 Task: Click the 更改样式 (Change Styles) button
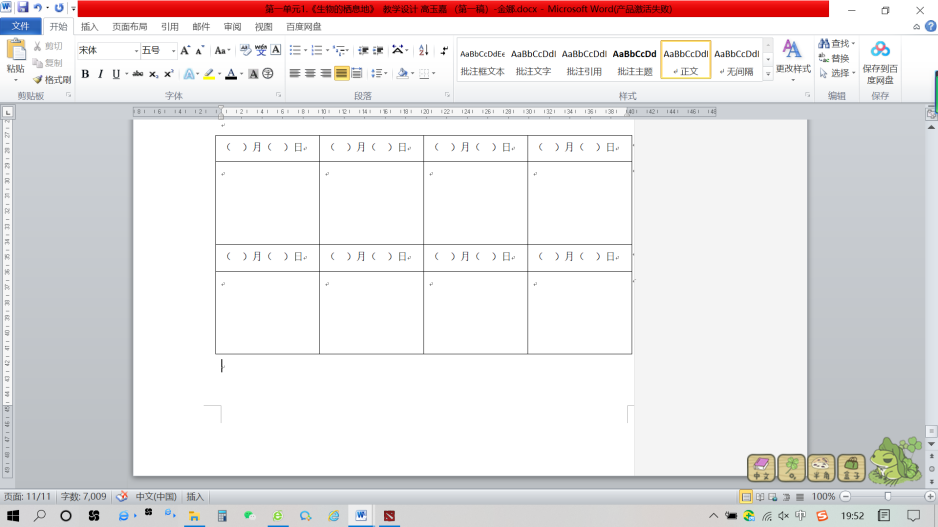click(x=792, y=58)
